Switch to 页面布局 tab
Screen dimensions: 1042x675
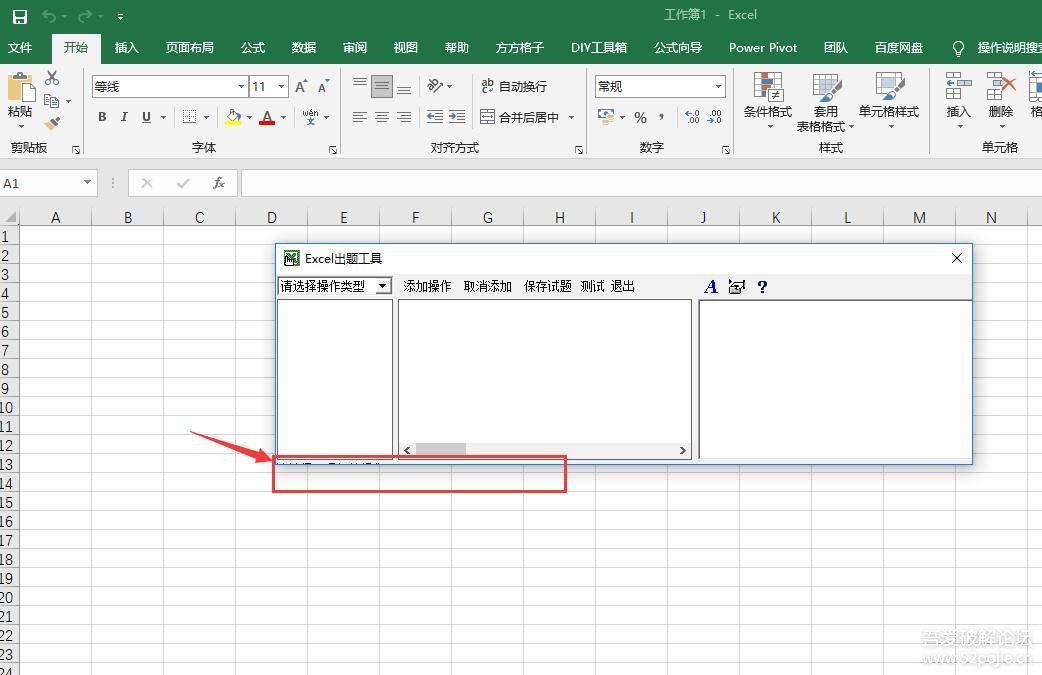pos(189,48)
